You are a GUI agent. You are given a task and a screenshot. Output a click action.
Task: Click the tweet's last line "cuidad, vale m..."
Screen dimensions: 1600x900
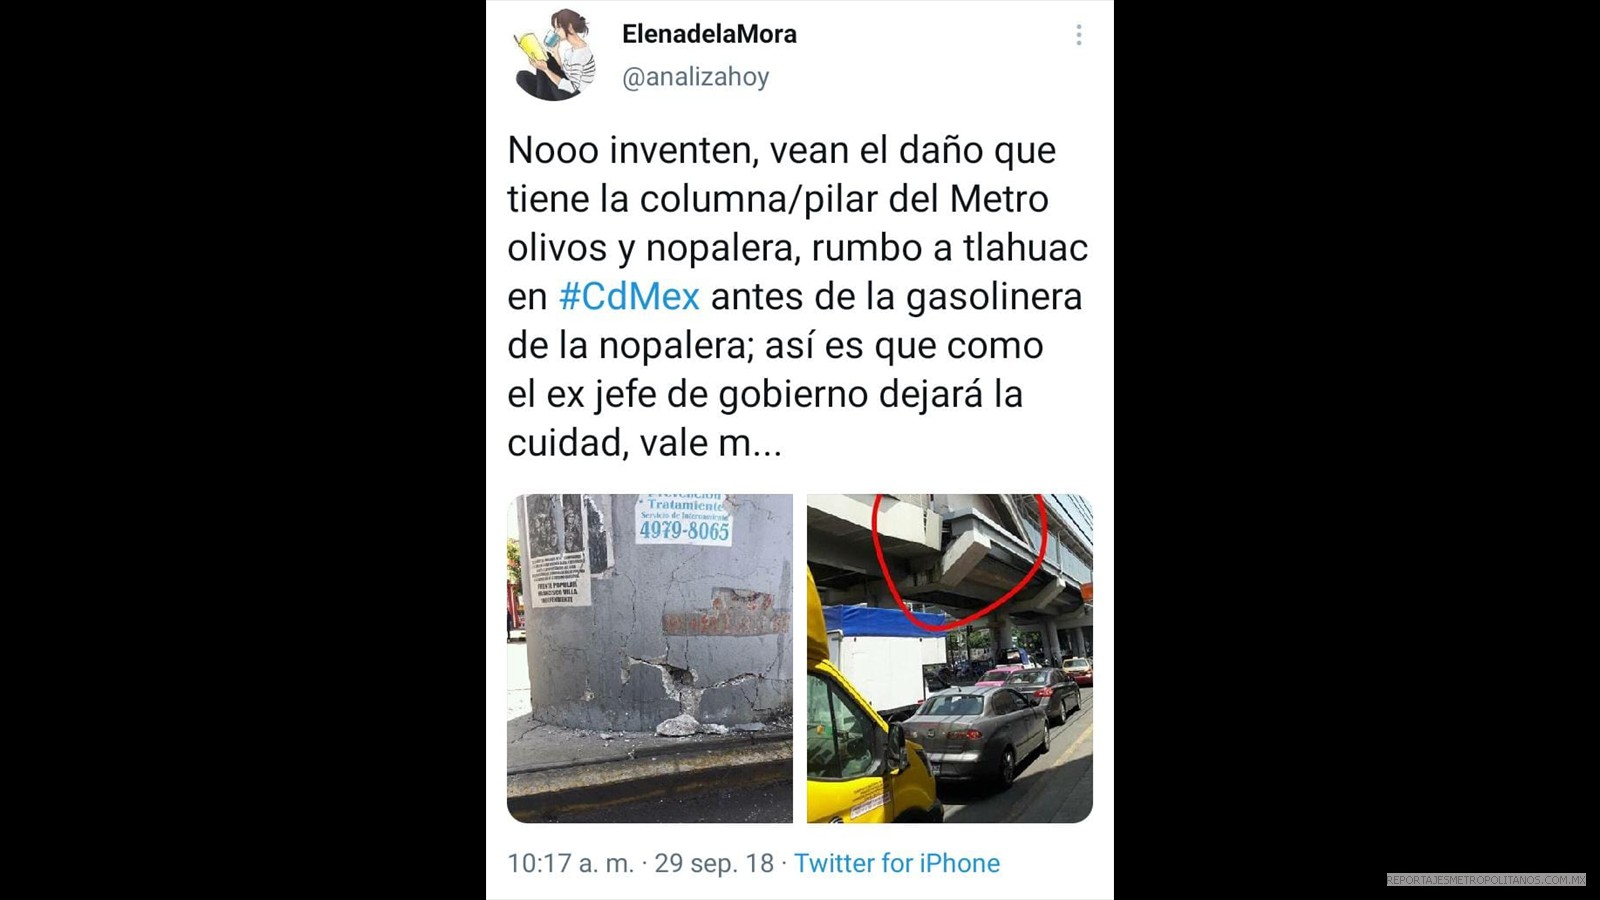(644, 443)
